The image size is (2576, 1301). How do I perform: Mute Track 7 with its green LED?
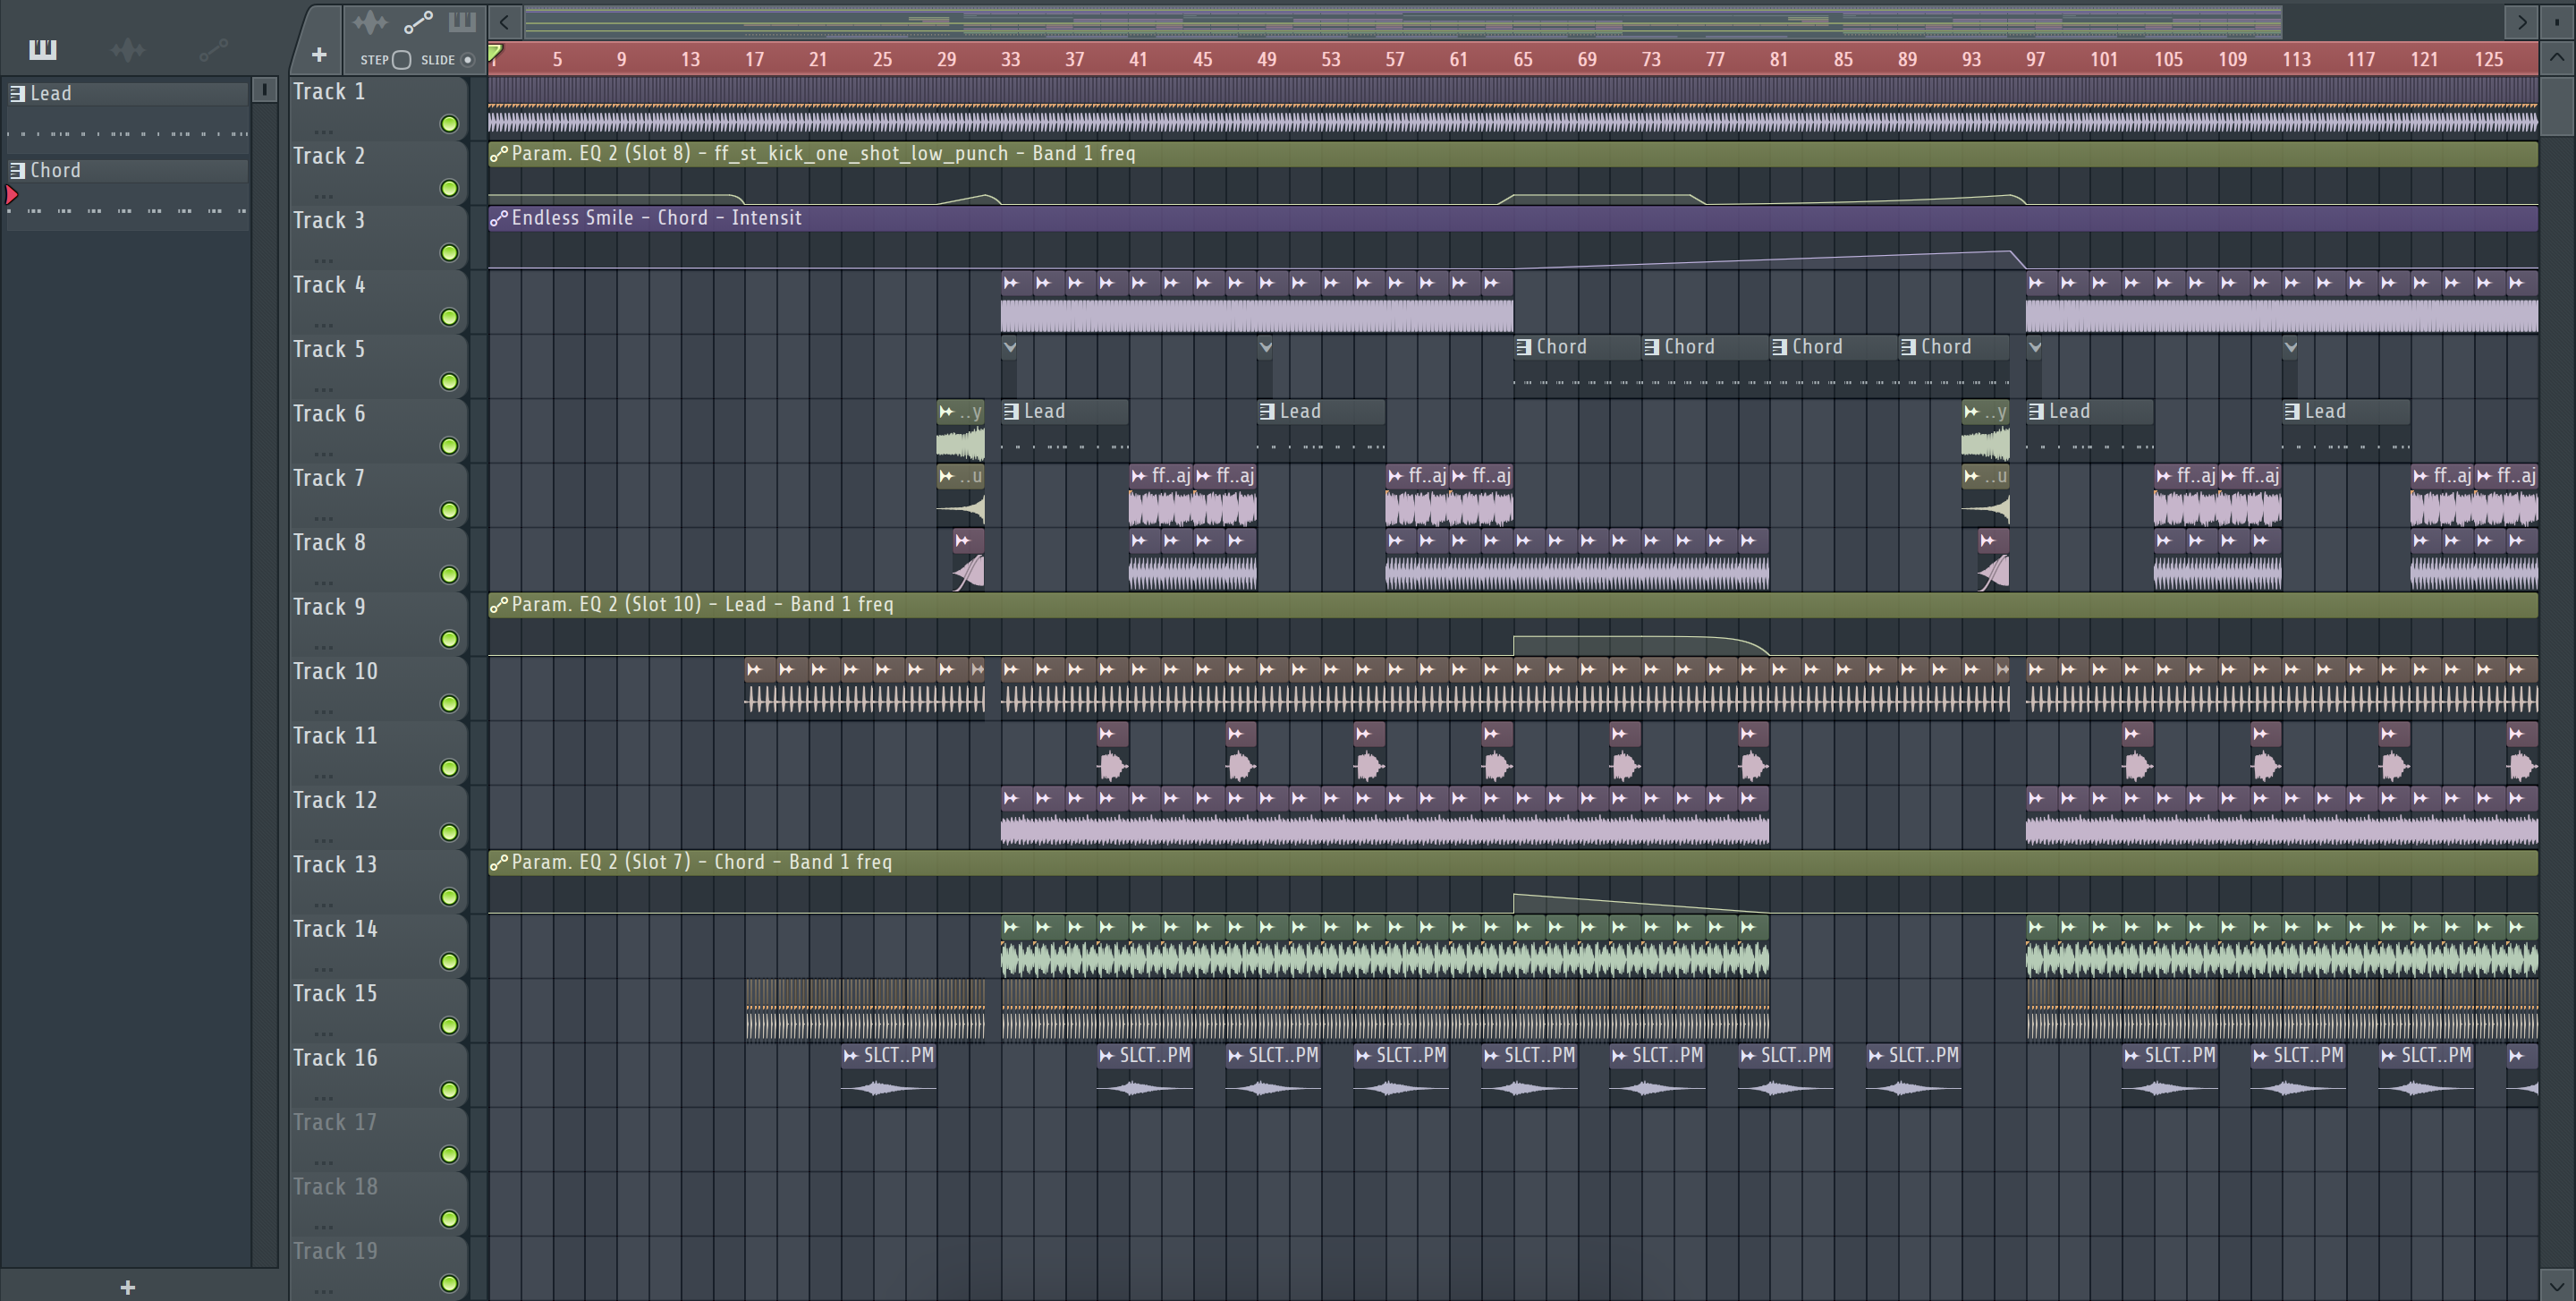[x=449, y=510]
